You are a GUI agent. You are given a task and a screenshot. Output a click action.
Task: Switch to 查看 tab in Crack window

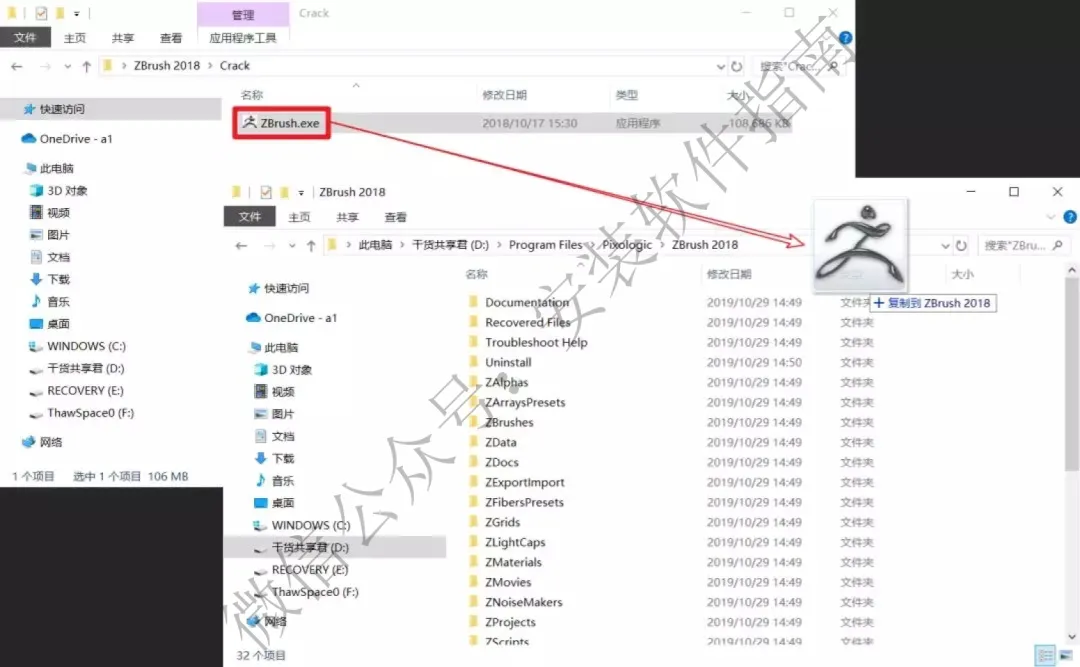tap(171, 38)
